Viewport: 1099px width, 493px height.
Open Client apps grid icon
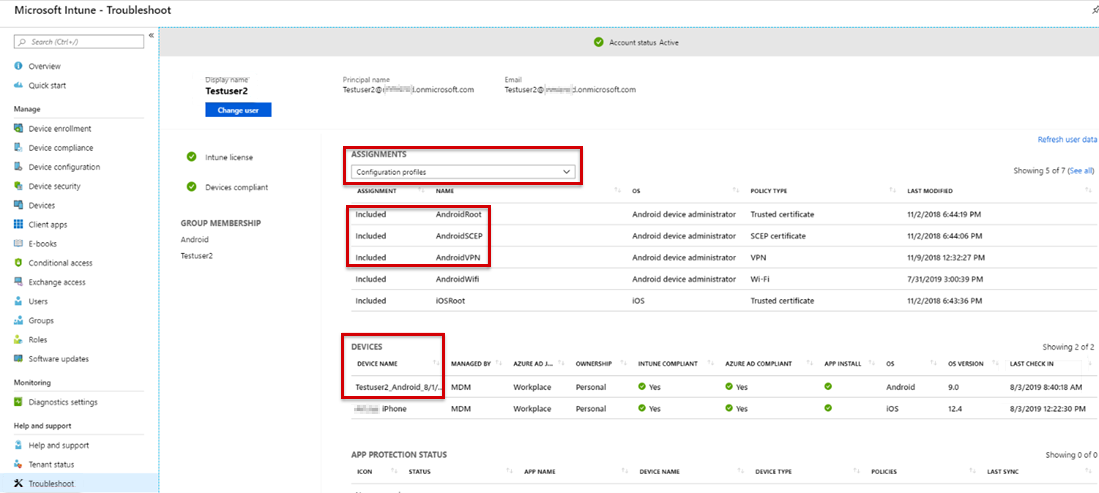(19, 224)
